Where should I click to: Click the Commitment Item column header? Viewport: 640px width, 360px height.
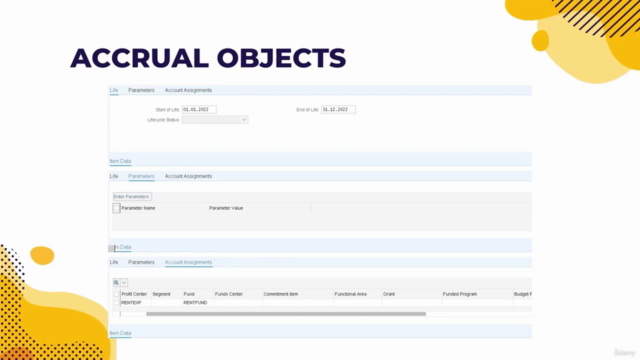[281, 294]
